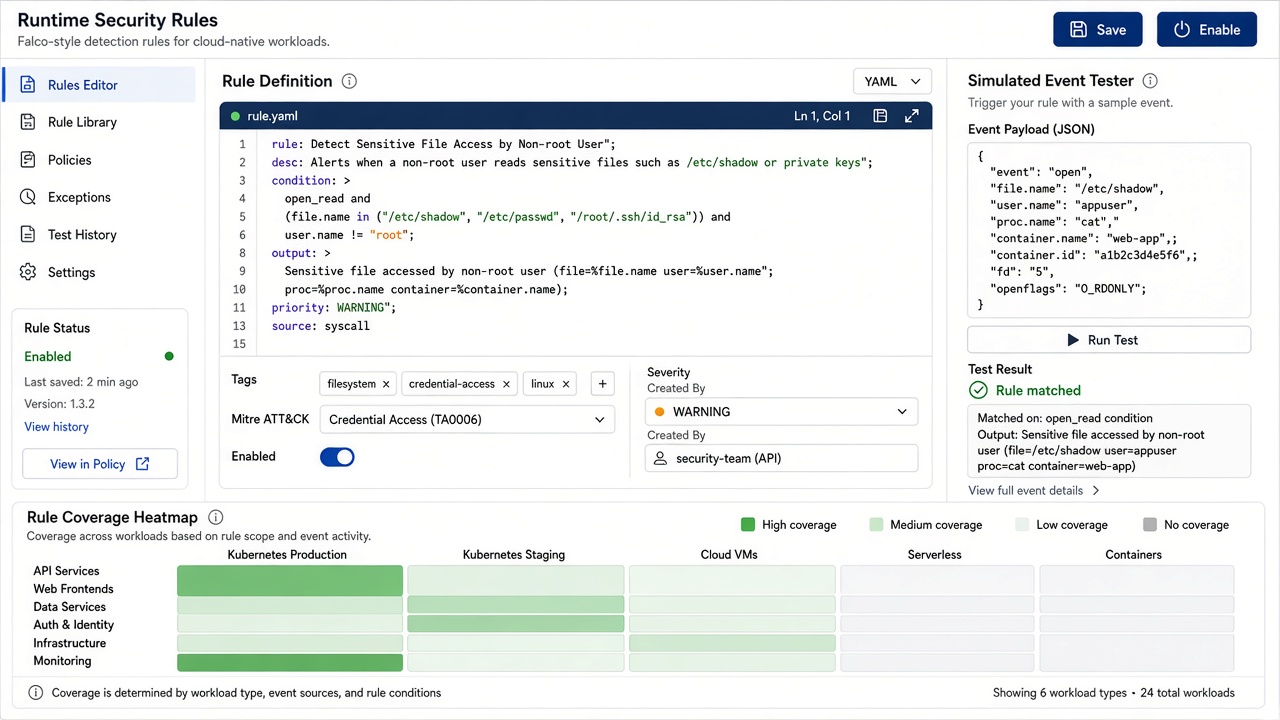Click the Exceptions sidebar icon
The height and width of the screenshot is (720, 1280).
point(29,197)
